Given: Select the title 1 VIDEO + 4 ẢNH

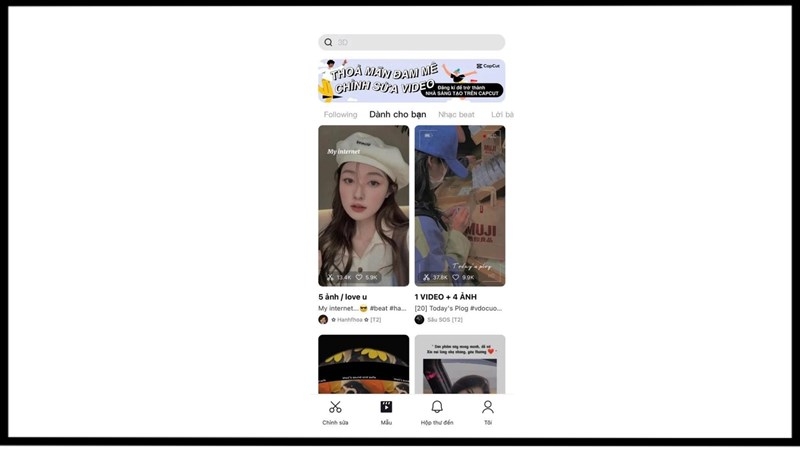Looking at the screenshot, I should [445, 297].
